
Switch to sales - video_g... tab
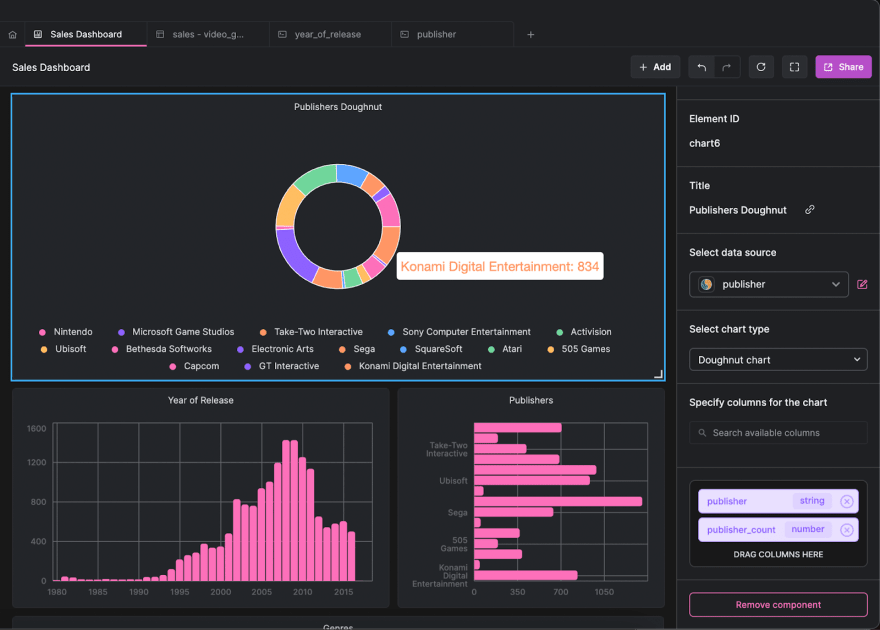click(208, 35)
